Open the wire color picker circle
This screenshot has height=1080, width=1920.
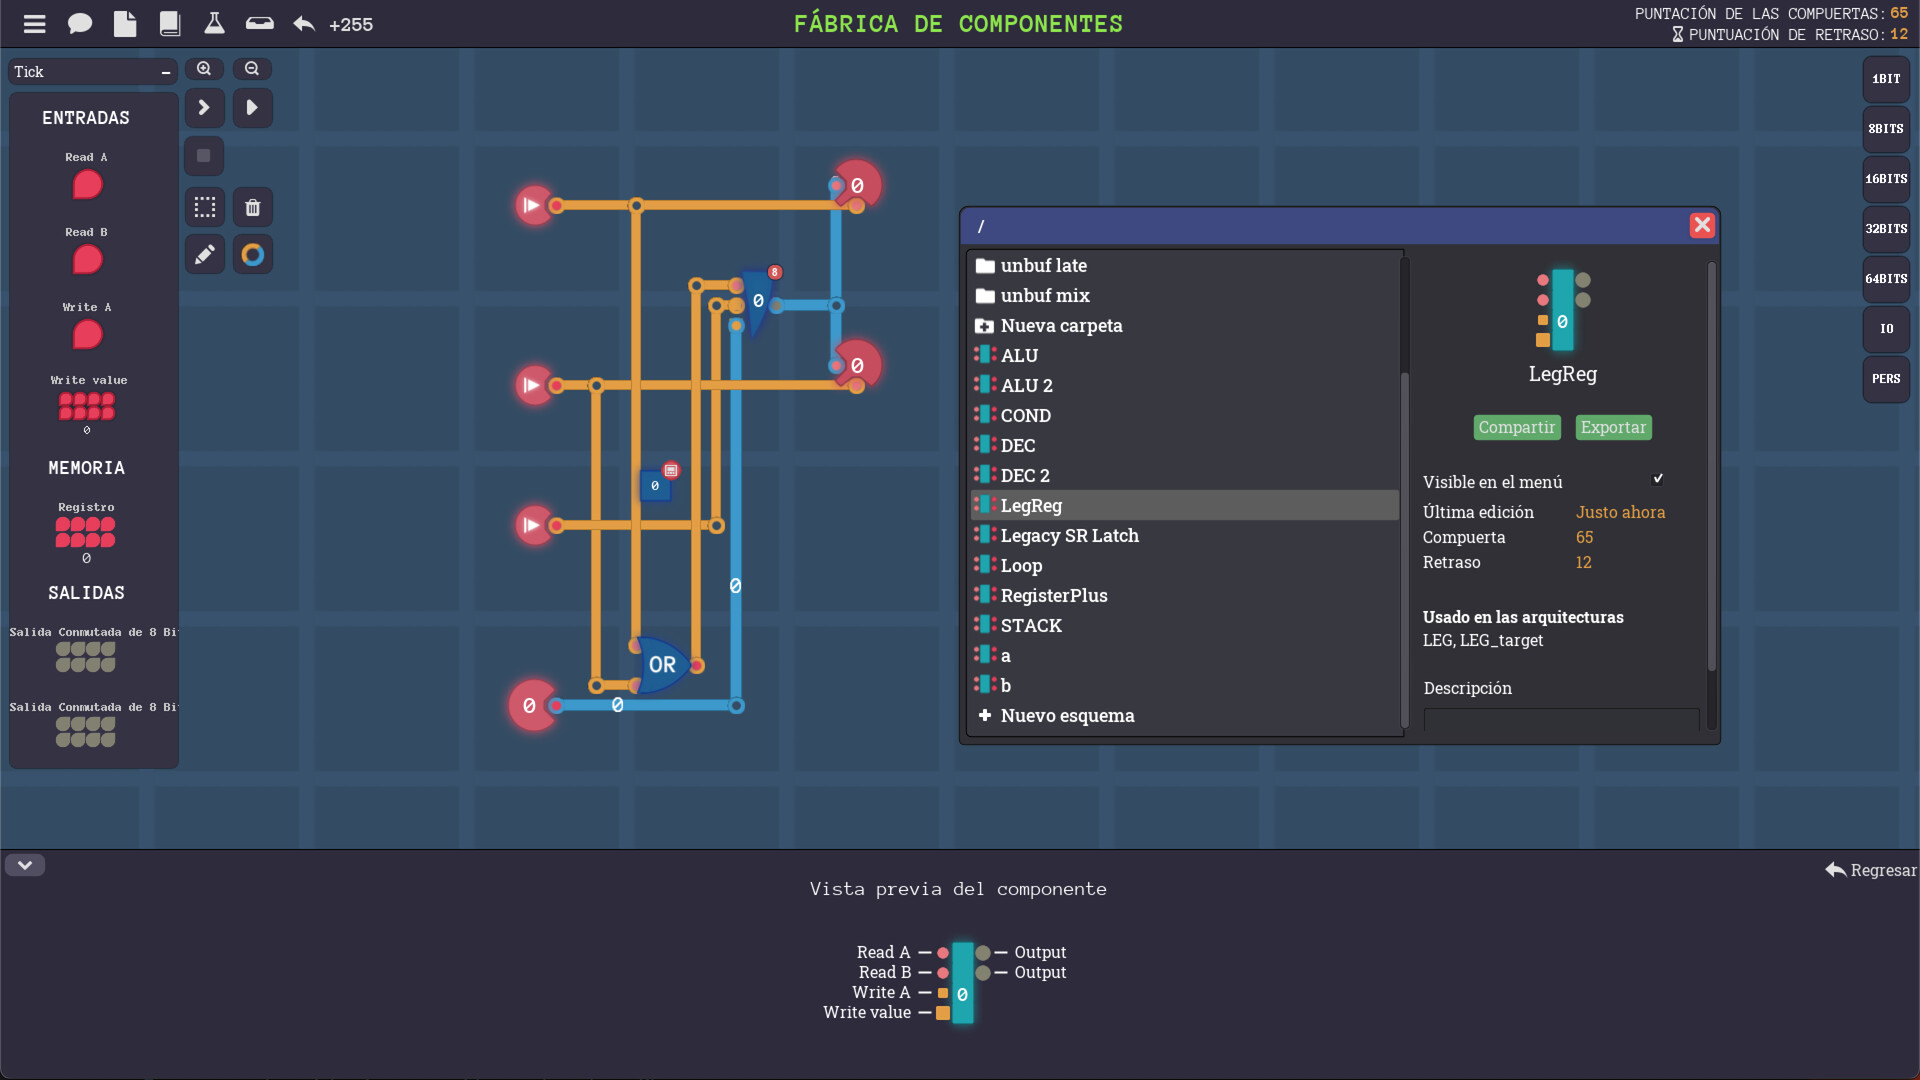point(252,254)
